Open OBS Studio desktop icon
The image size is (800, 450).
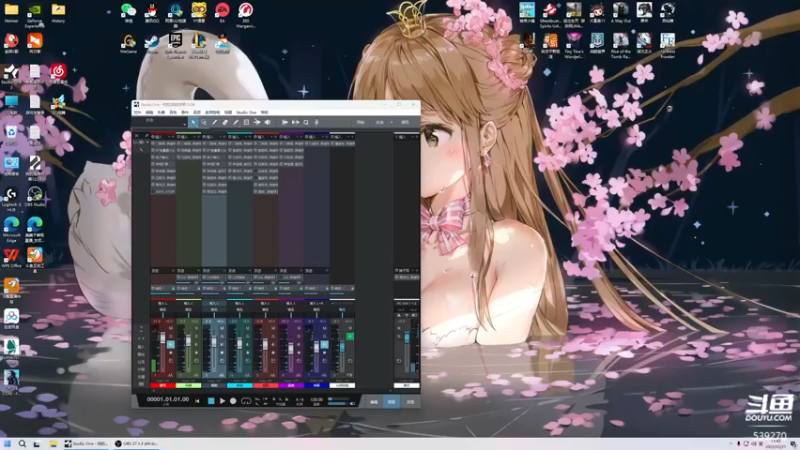pos(35,196)
